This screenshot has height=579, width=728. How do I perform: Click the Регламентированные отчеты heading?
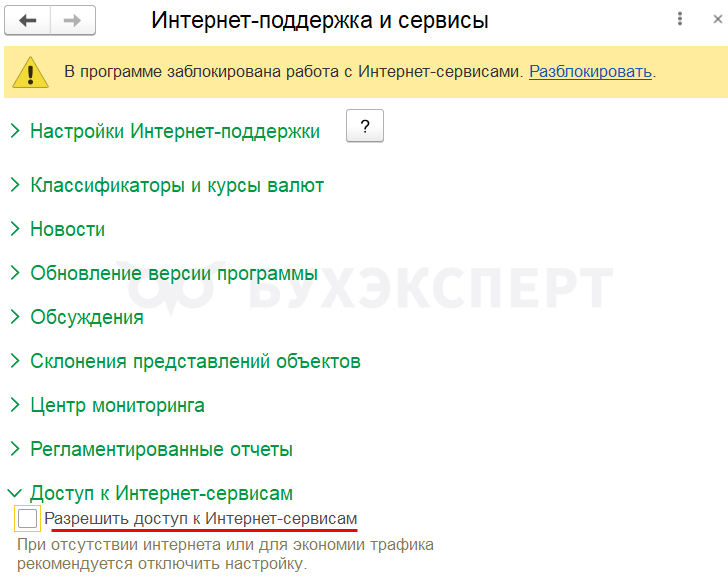[162, 449]
